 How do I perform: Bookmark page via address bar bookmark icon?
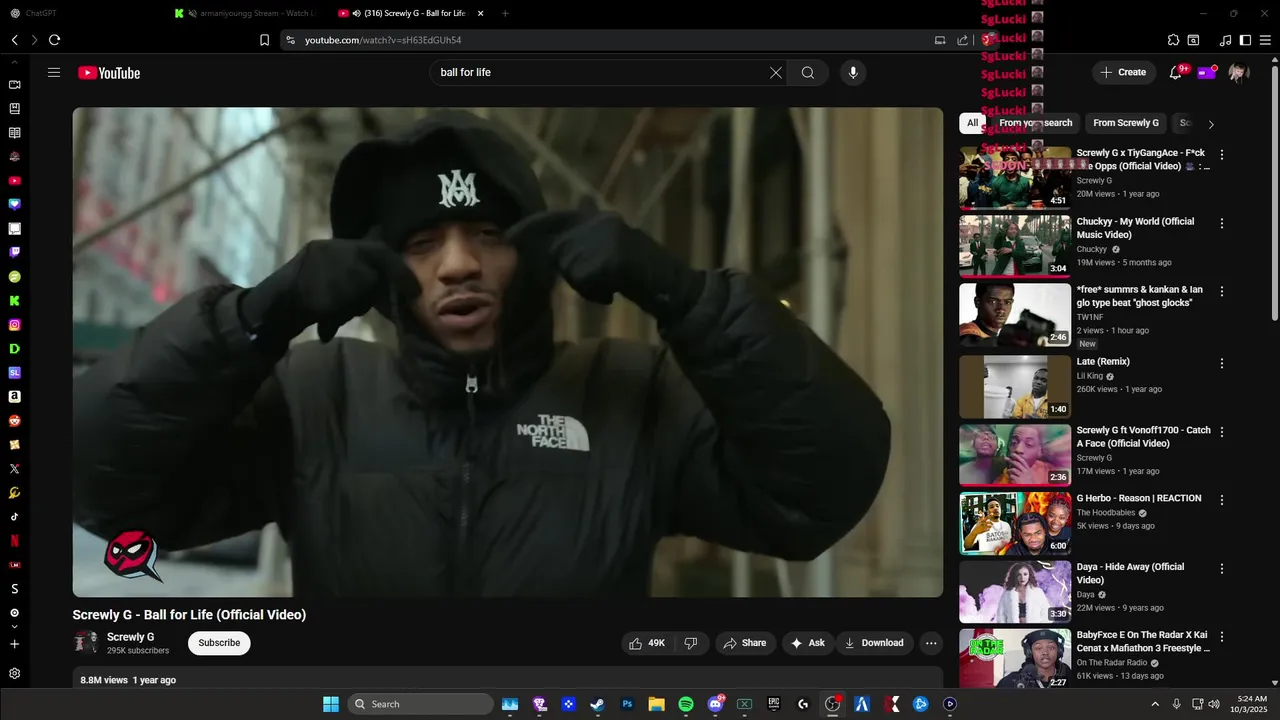pyautogui.click(x=264, y=40)
